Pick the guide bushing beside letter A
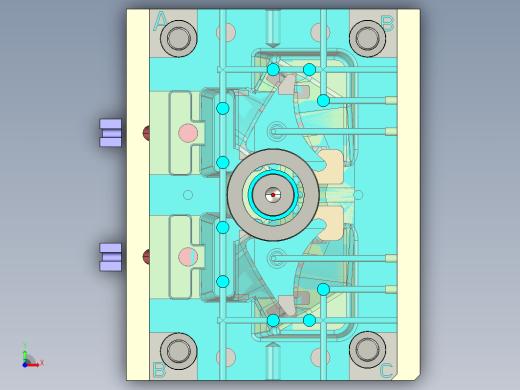This screenshot has height=390, width=520. (x=179, y=39)
